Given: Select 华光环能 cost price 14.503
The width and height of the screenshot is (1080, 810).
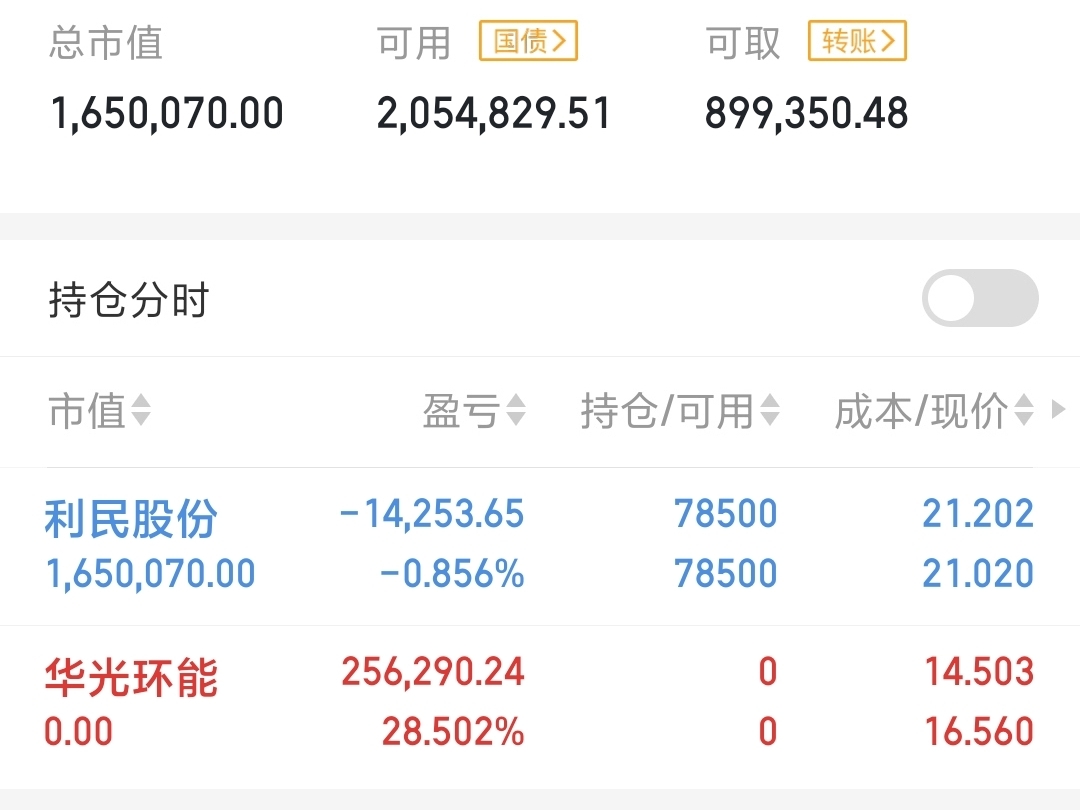Looking at the screenshot, I should (x=979, y=672).
